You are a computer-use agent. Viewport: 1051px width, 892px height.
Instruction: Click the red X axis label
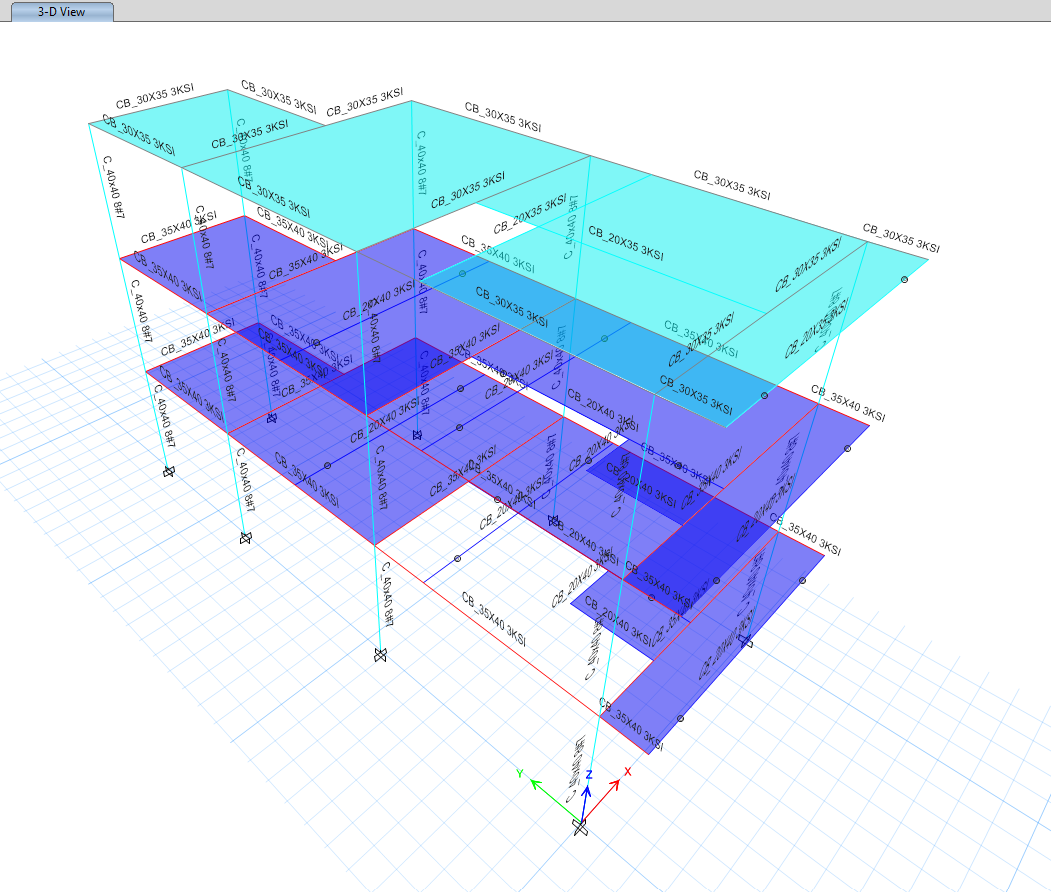(627, 772)
